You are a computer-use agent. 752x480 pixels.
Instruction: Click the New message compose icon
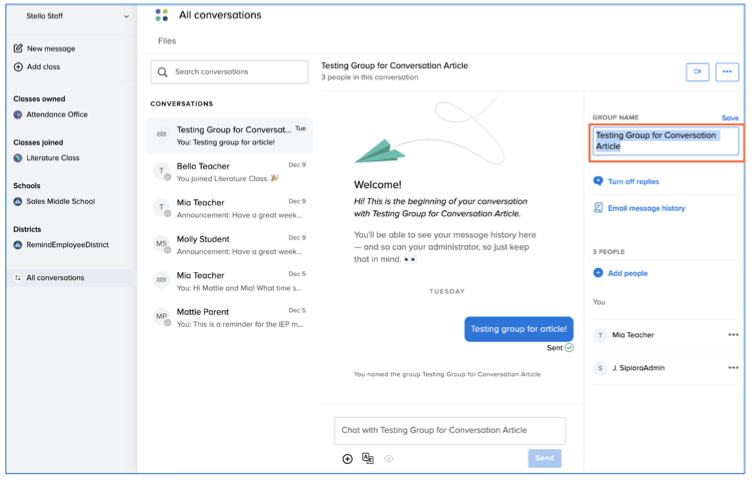click(18, 48)
